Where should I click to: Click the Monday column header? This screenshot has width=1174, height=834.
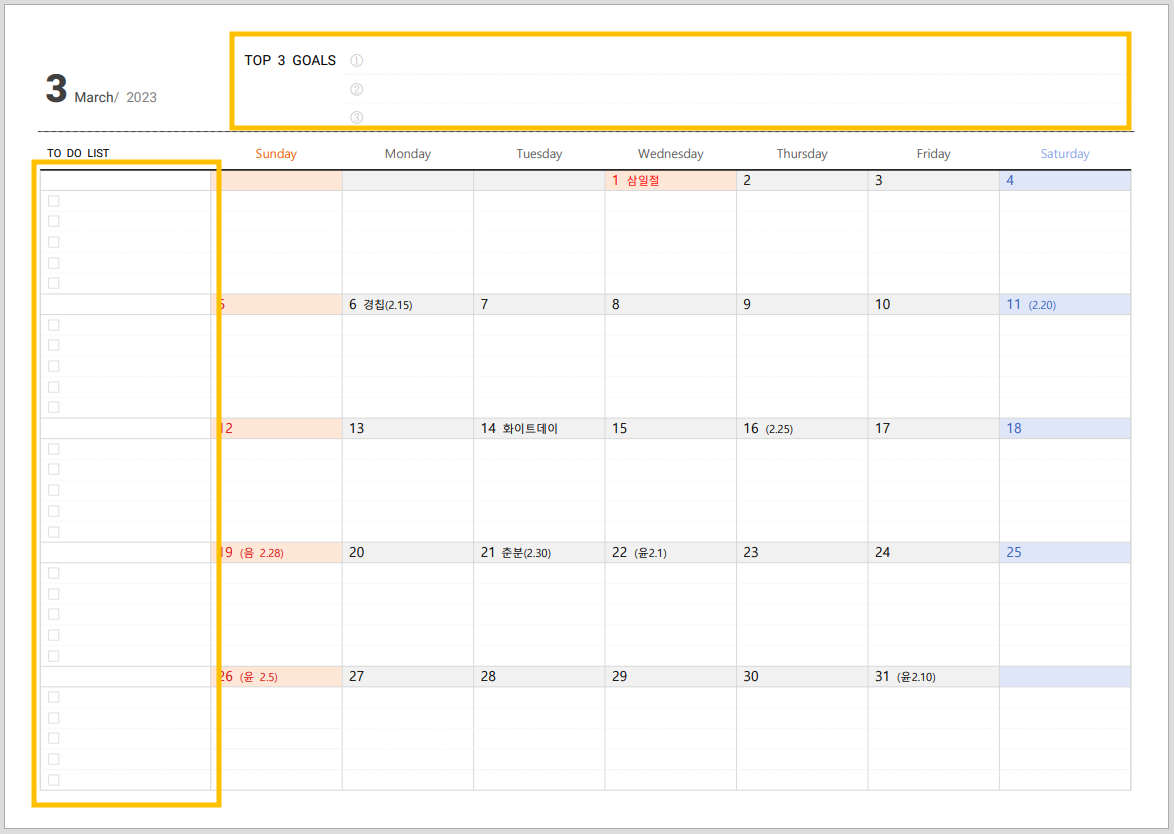407,153
